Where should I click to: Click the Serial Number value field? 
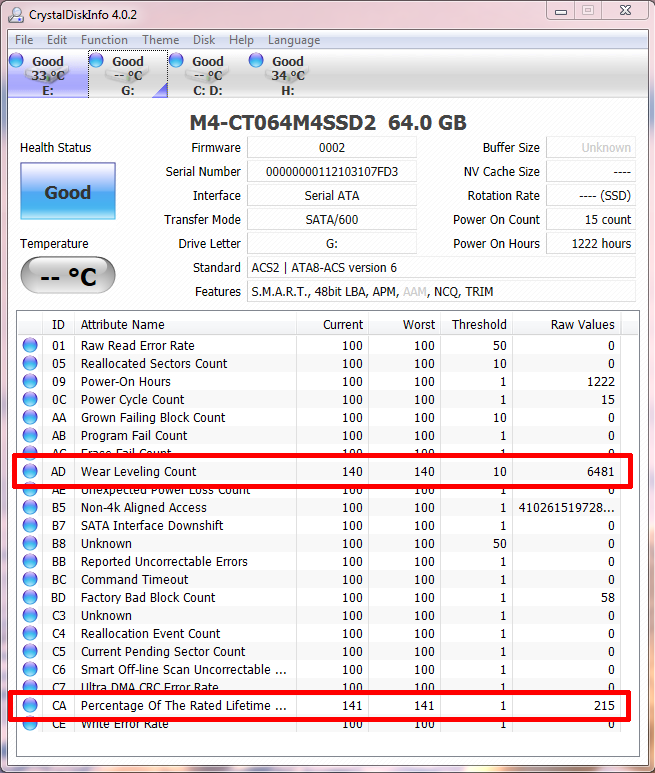click(x=332, y=172)
